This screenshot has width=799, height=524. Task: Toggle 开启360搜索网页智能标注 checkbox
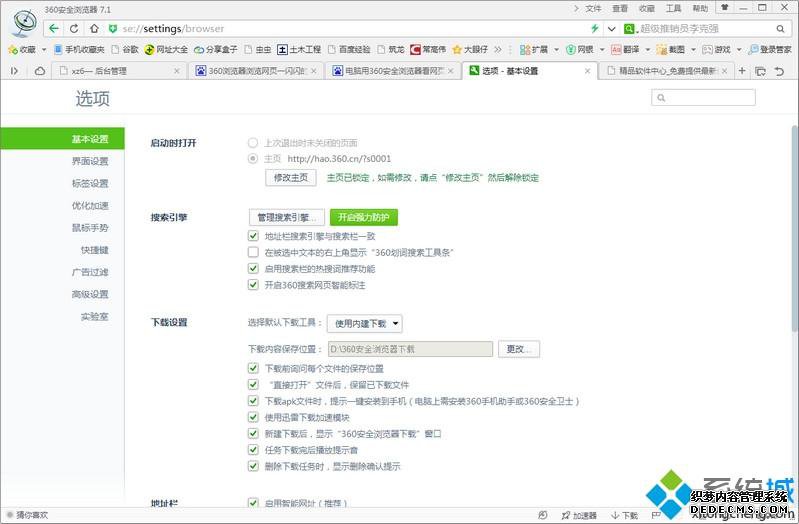[x=253, y=284]
